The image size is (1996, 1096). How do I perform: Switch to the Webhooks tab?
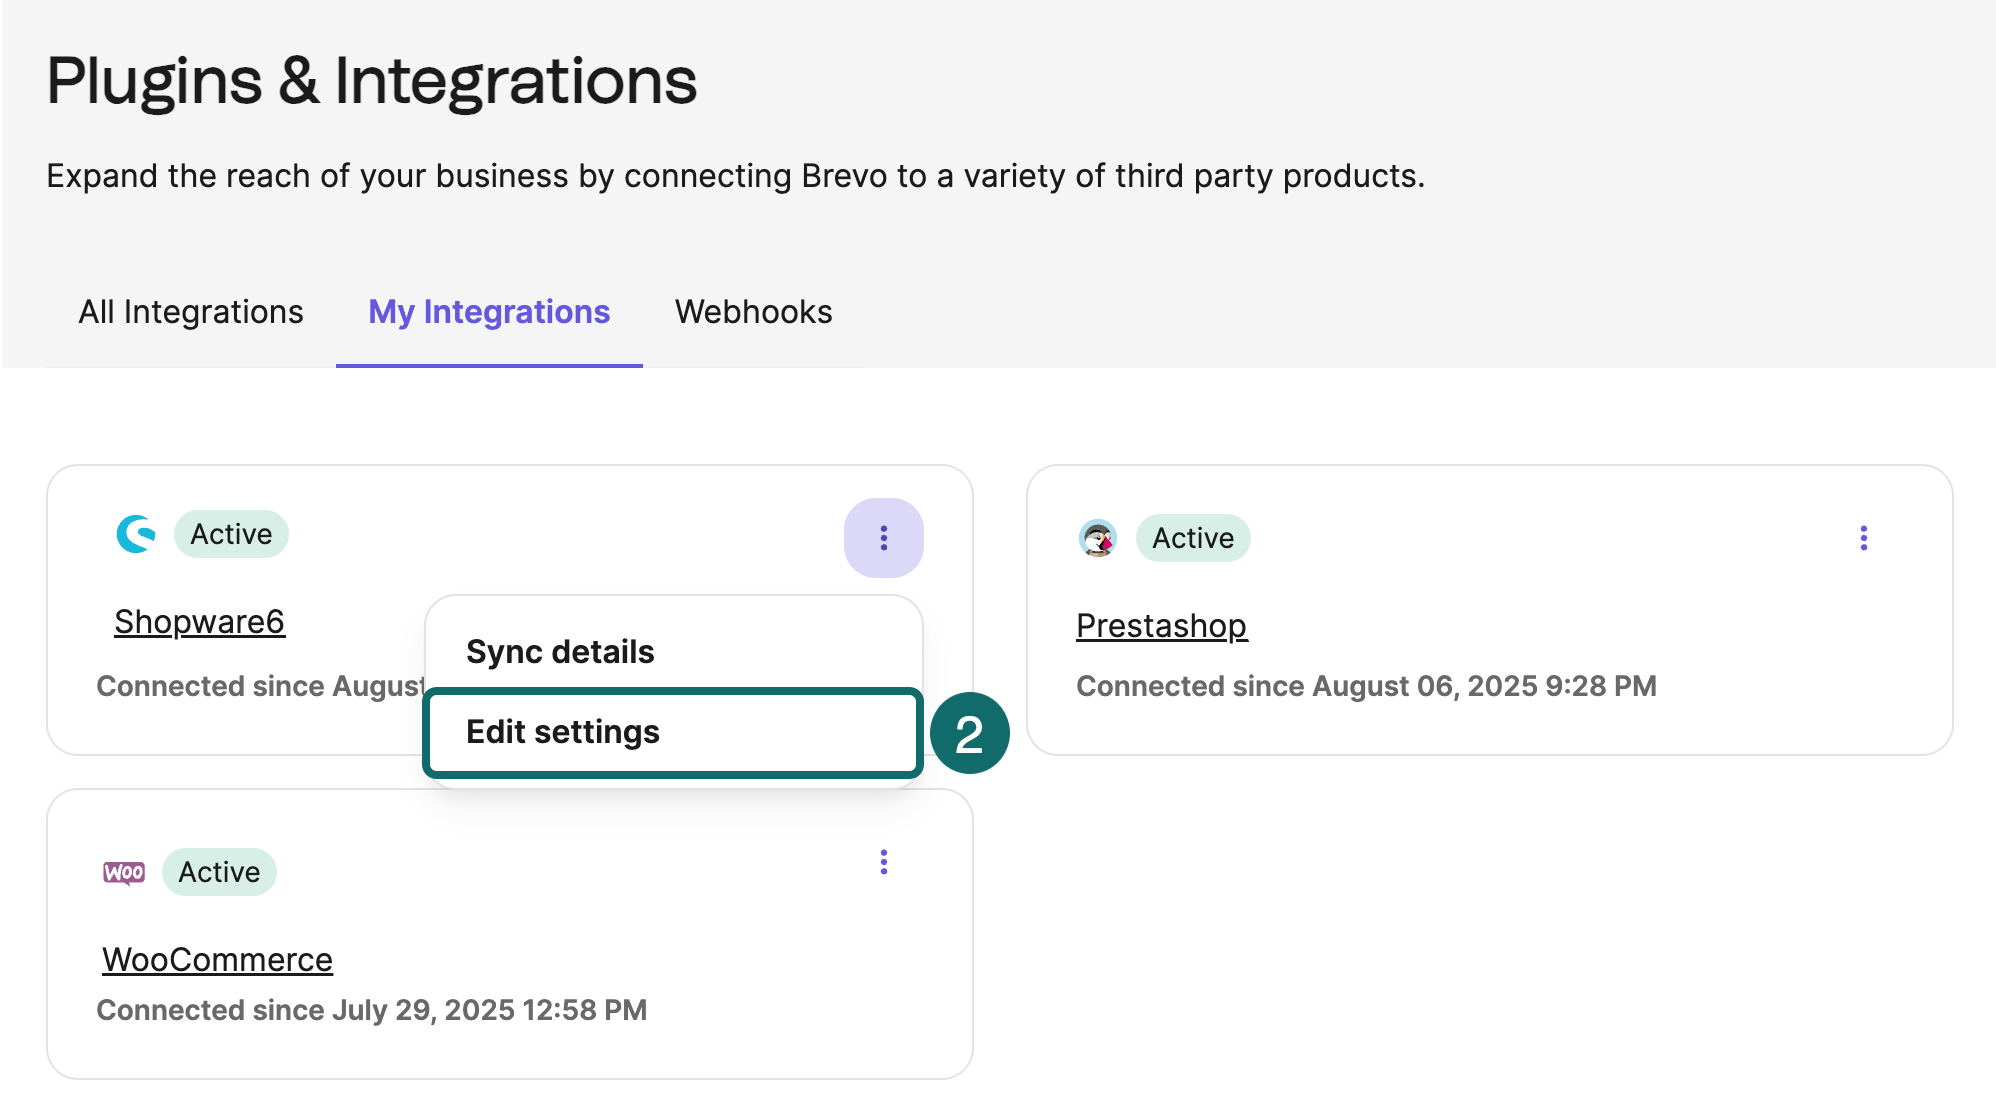[754, 312]
